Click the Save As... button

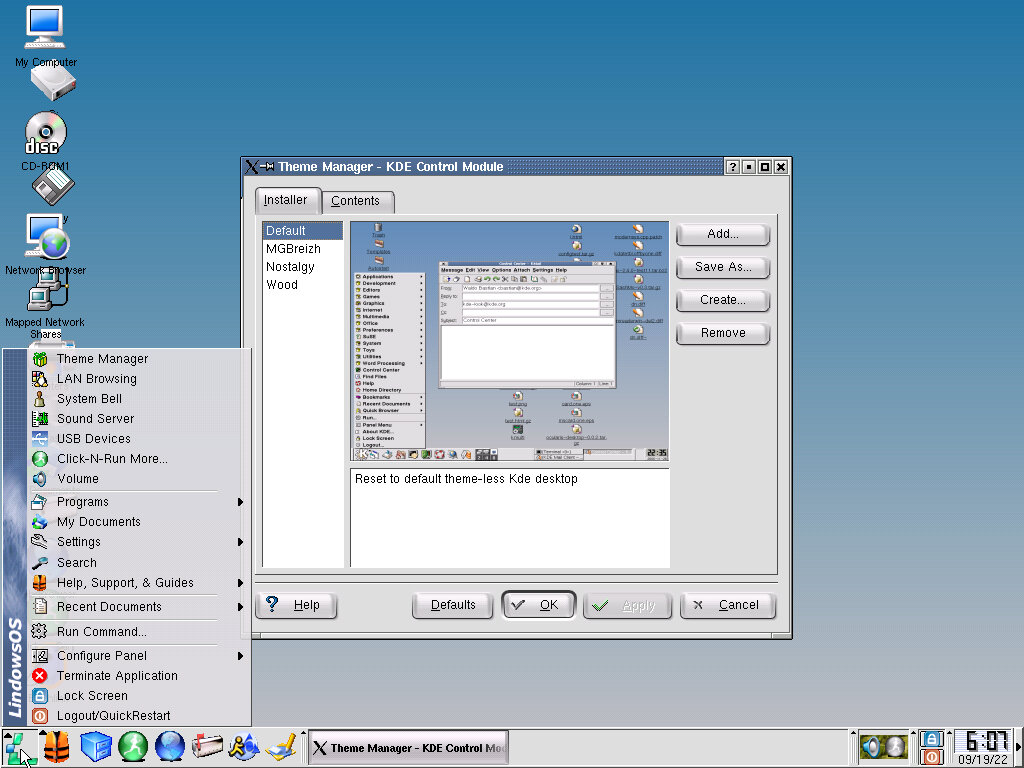(722, 267)
